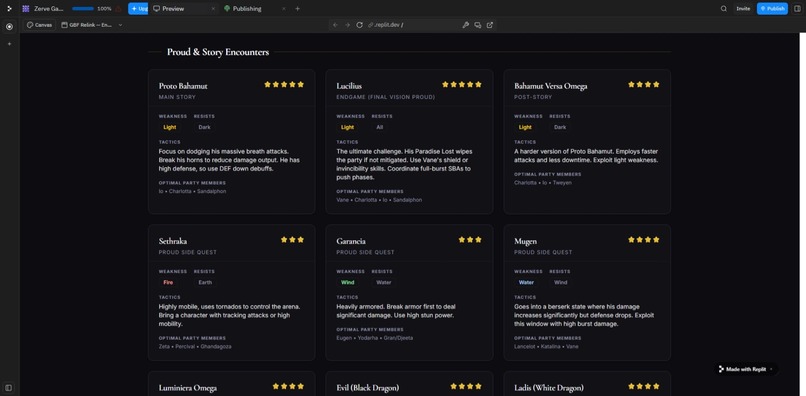Click the Light weakness tag on Proto Bahamut
Screen dimensions: 806x396
coord(170,127)
